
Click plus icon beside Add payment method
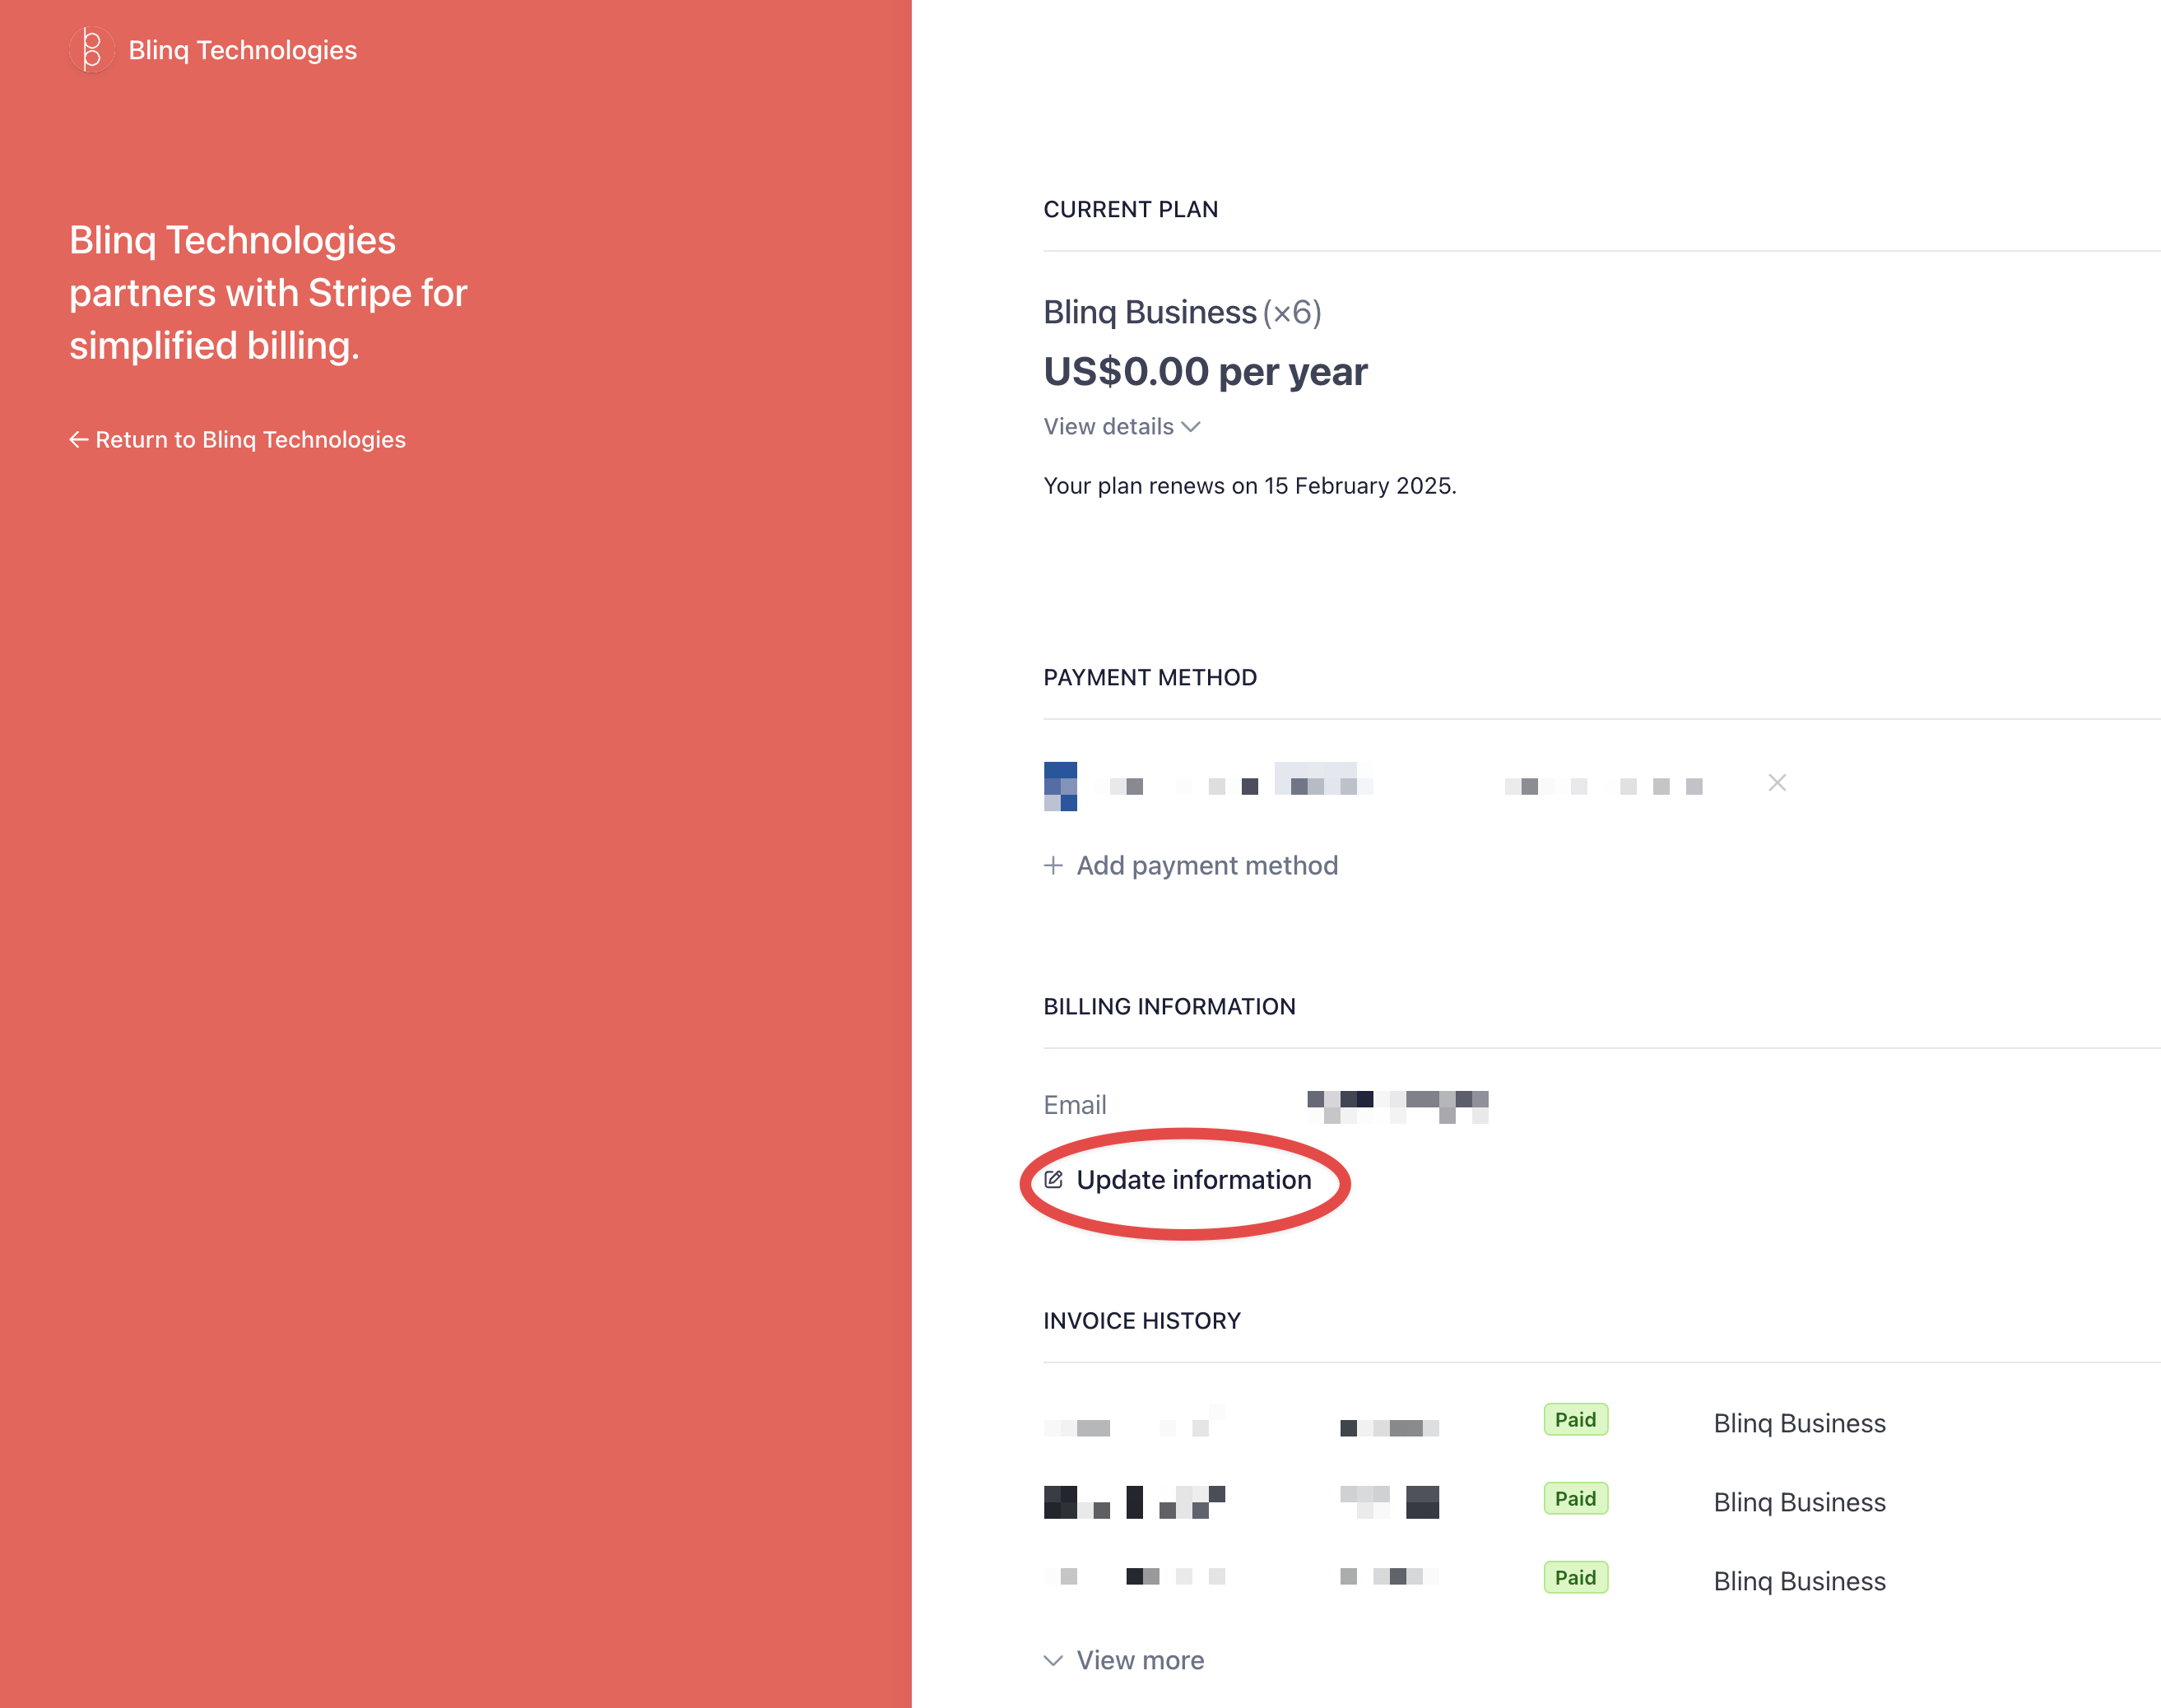tap(1053, 866)
